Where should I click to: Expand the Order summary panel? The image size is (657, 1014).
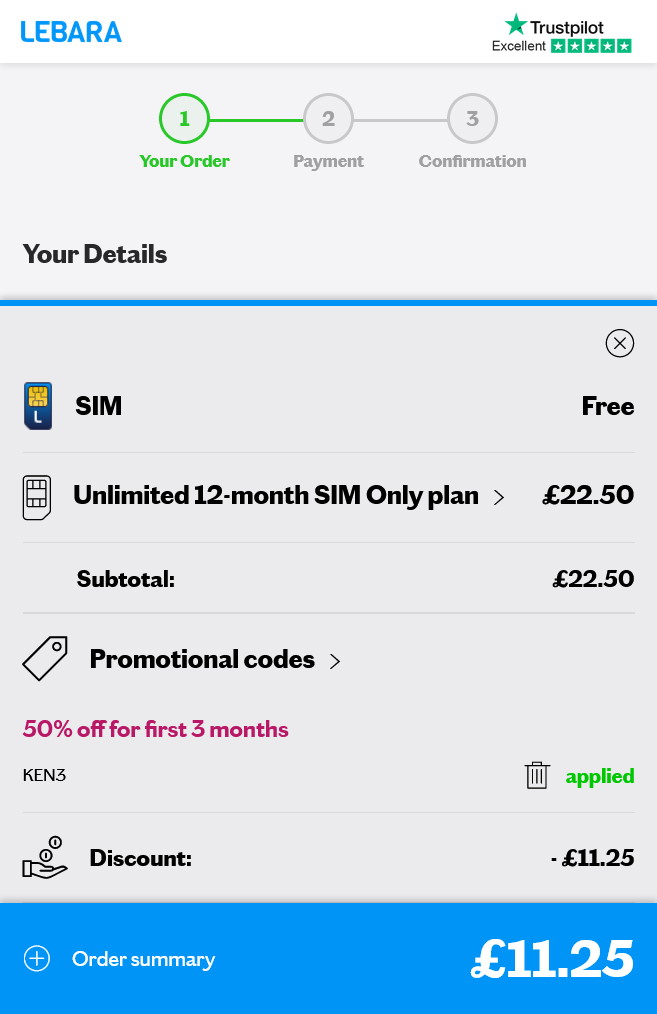[143, 959]
